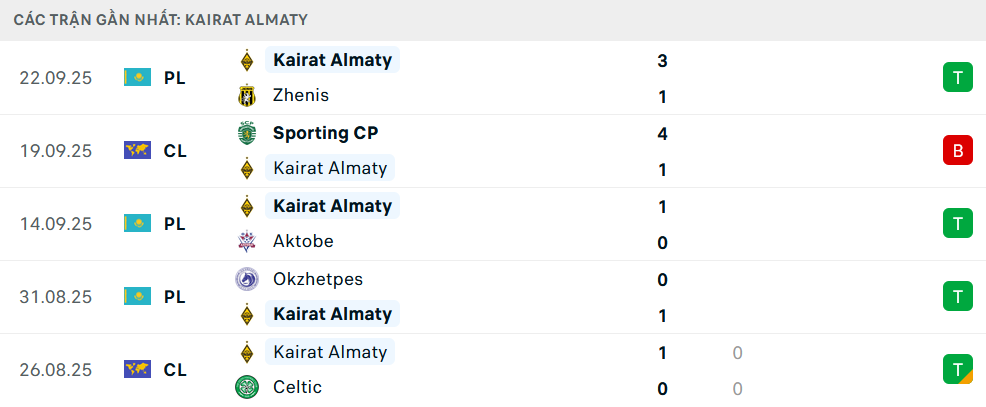Screen dimensions: 986x407
Task: Open the Okzhetpes team link
Action: 317,279
